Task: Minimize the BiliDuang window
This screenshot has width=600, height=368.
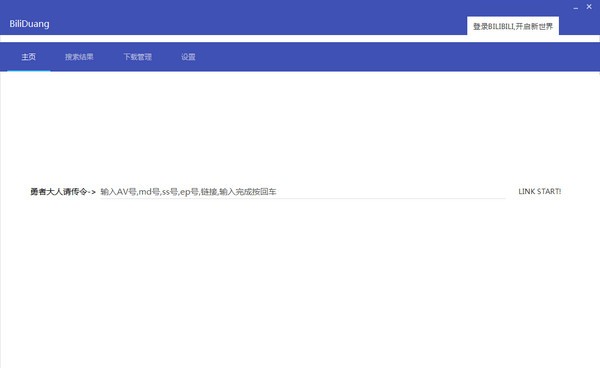Action: coord(576,7)
